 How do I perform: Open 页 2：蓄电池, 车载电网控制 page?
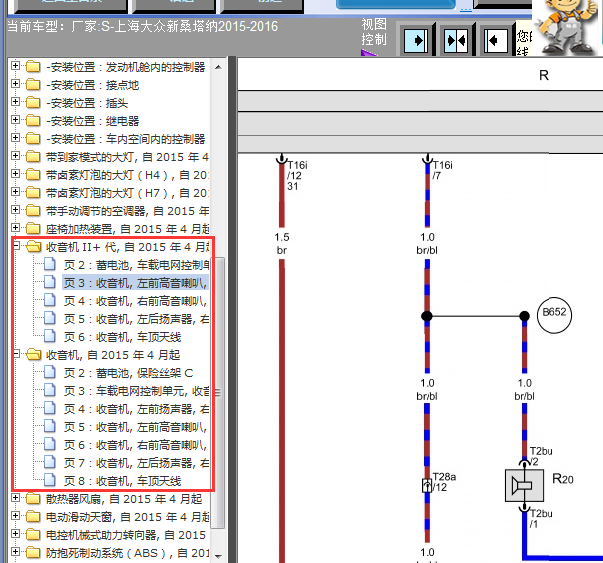tap(136, 265)
